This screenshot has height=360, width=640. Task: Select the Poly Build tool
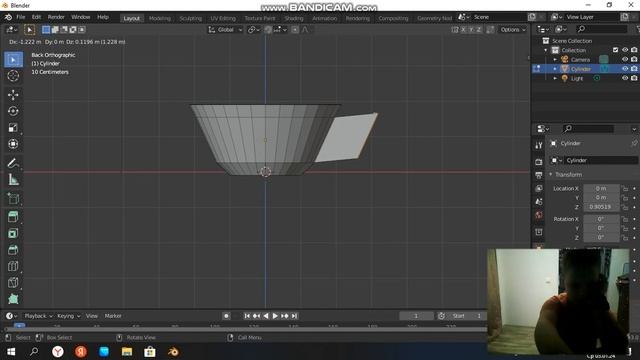coord(13,299)
